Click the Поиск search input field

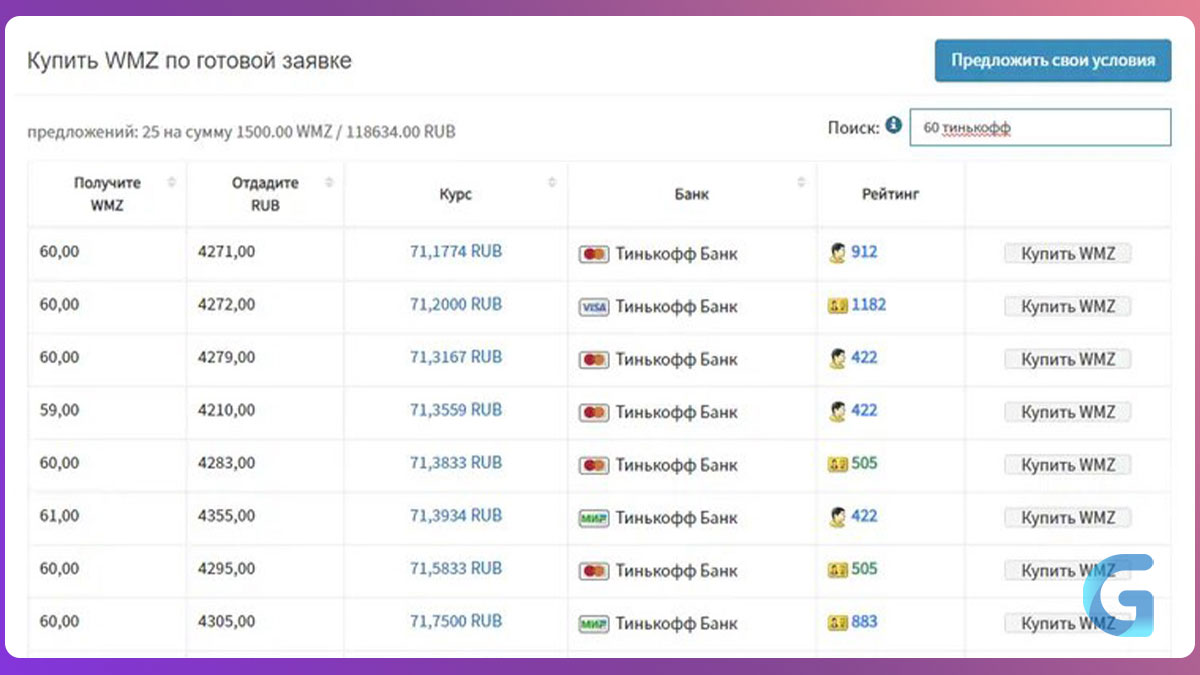pos(1040,128)
